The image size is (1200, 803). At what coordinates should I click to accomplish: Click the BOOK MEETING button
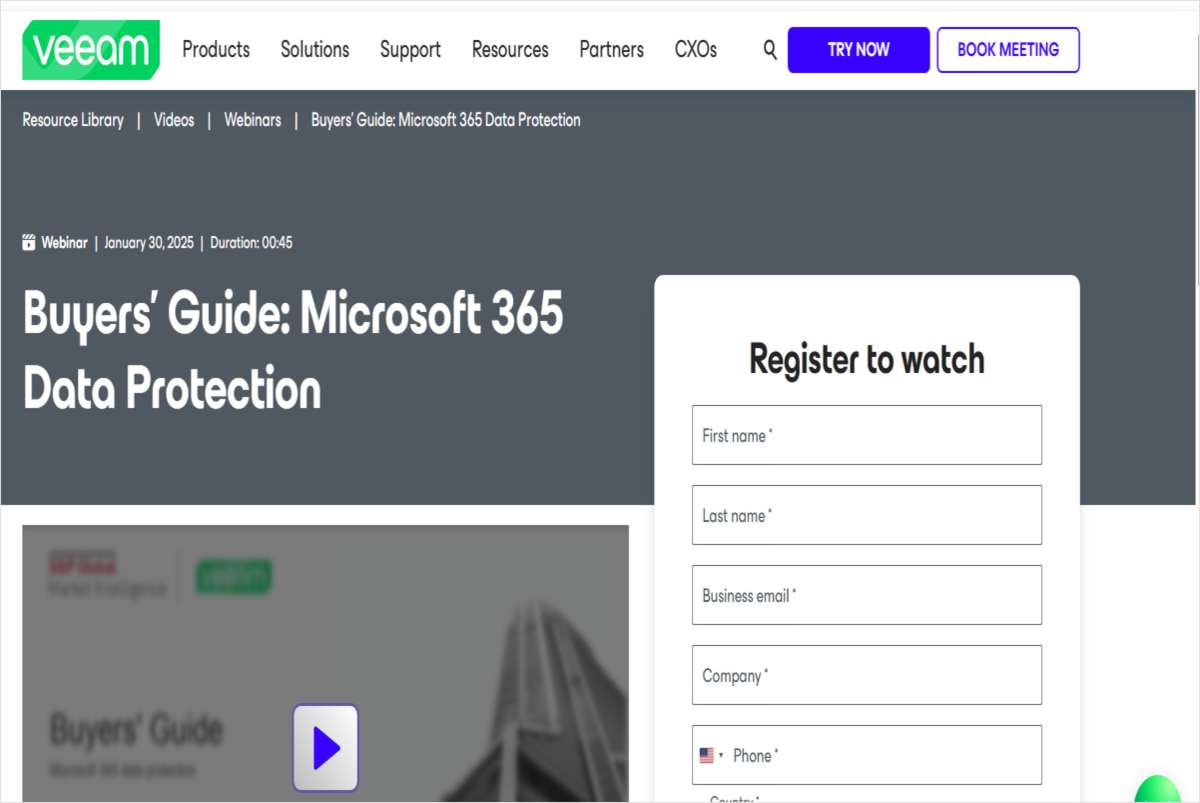1007,49
